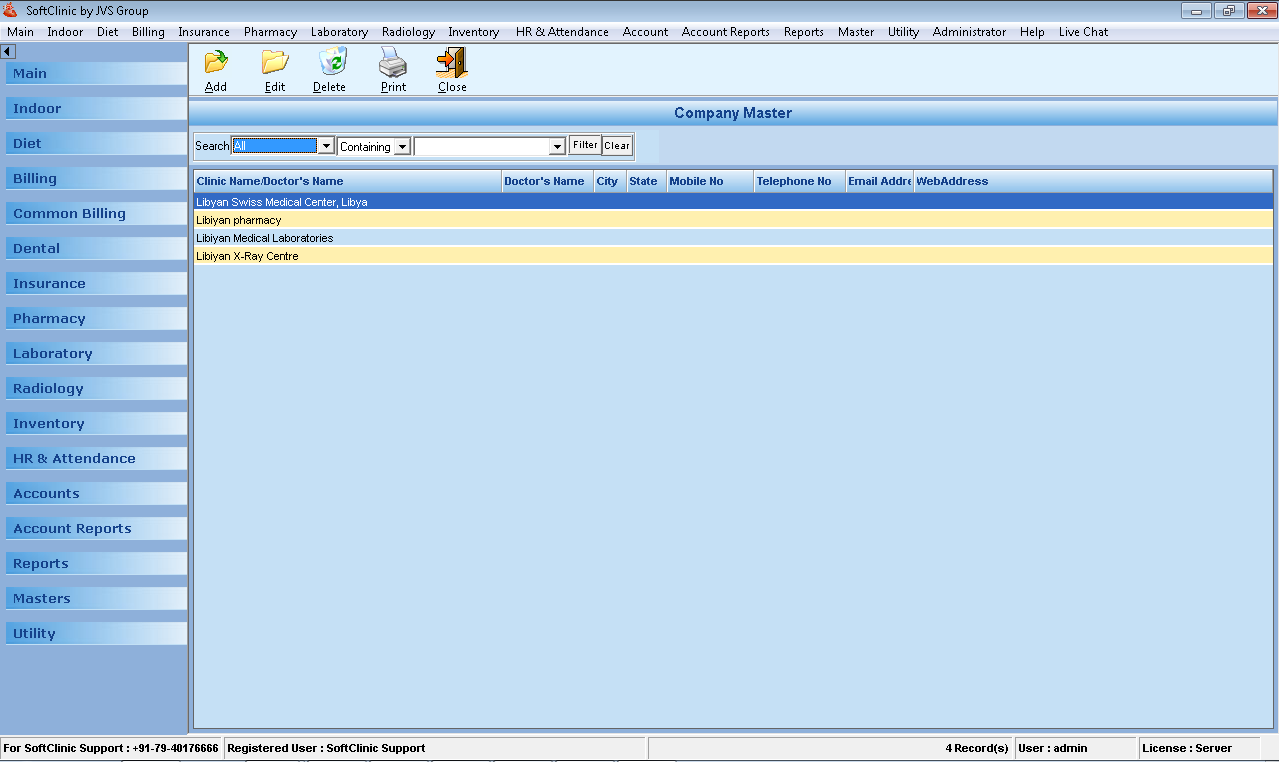The image size is (1279, 762).
Task: Open the search field dropdown showing All
Action: tap(326, 145)
